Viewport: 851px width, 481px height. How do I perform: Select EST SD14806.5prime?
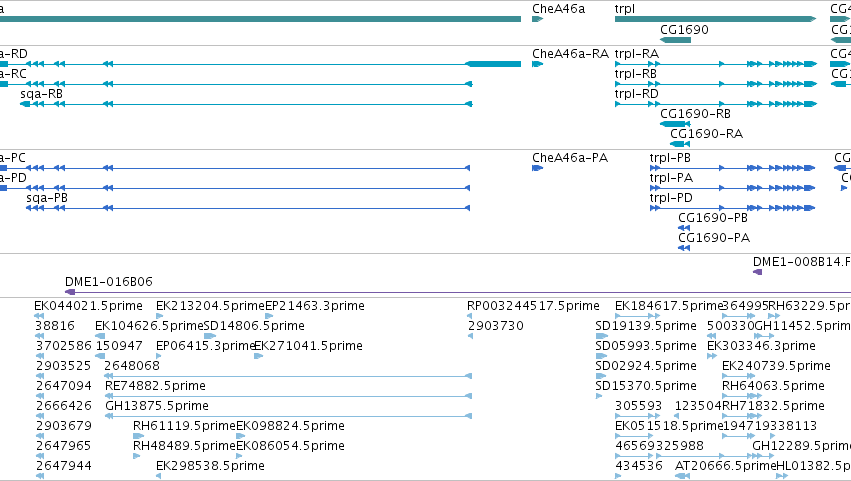(254, 326)
